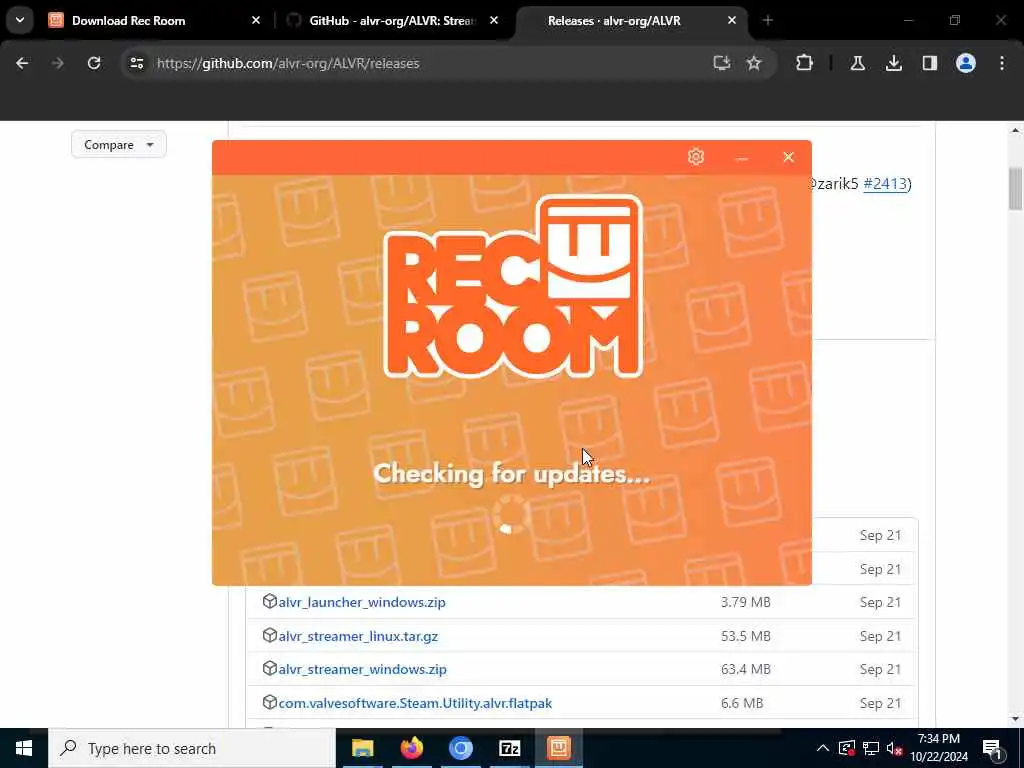Click the 63.4 MB file size
This screenshot has width=1024, height=768.
click(746, 669)
